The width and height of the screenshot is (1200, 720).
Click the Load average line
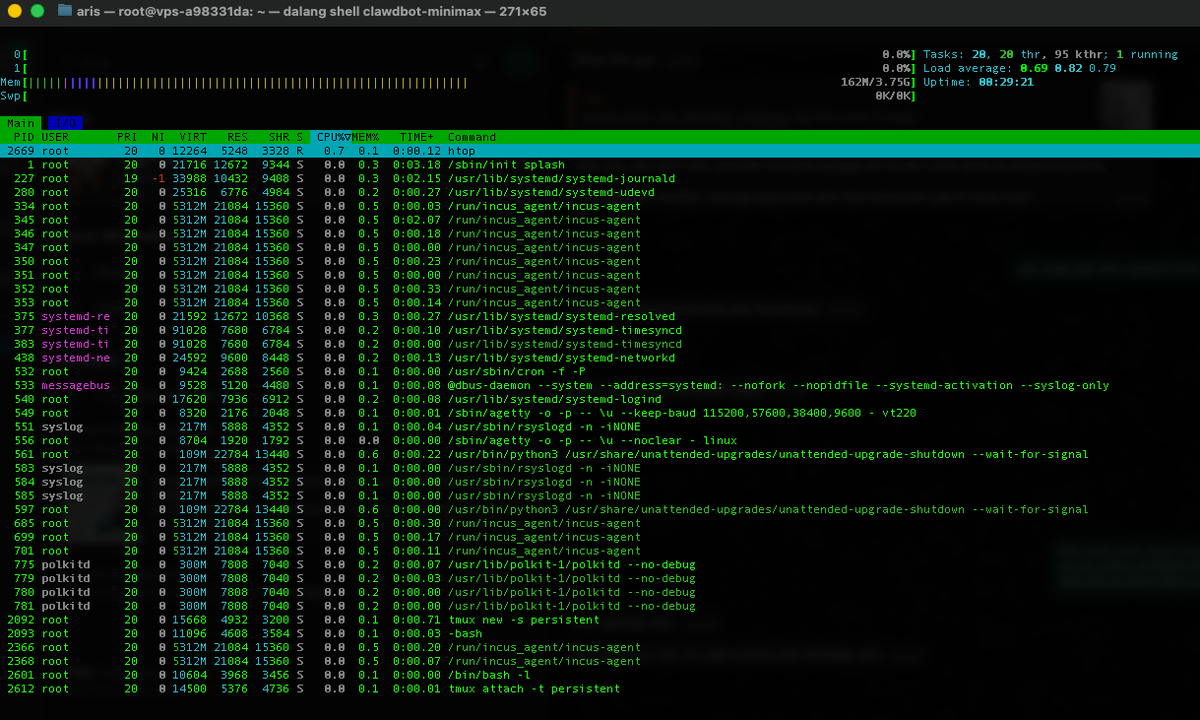[1020, 68]
